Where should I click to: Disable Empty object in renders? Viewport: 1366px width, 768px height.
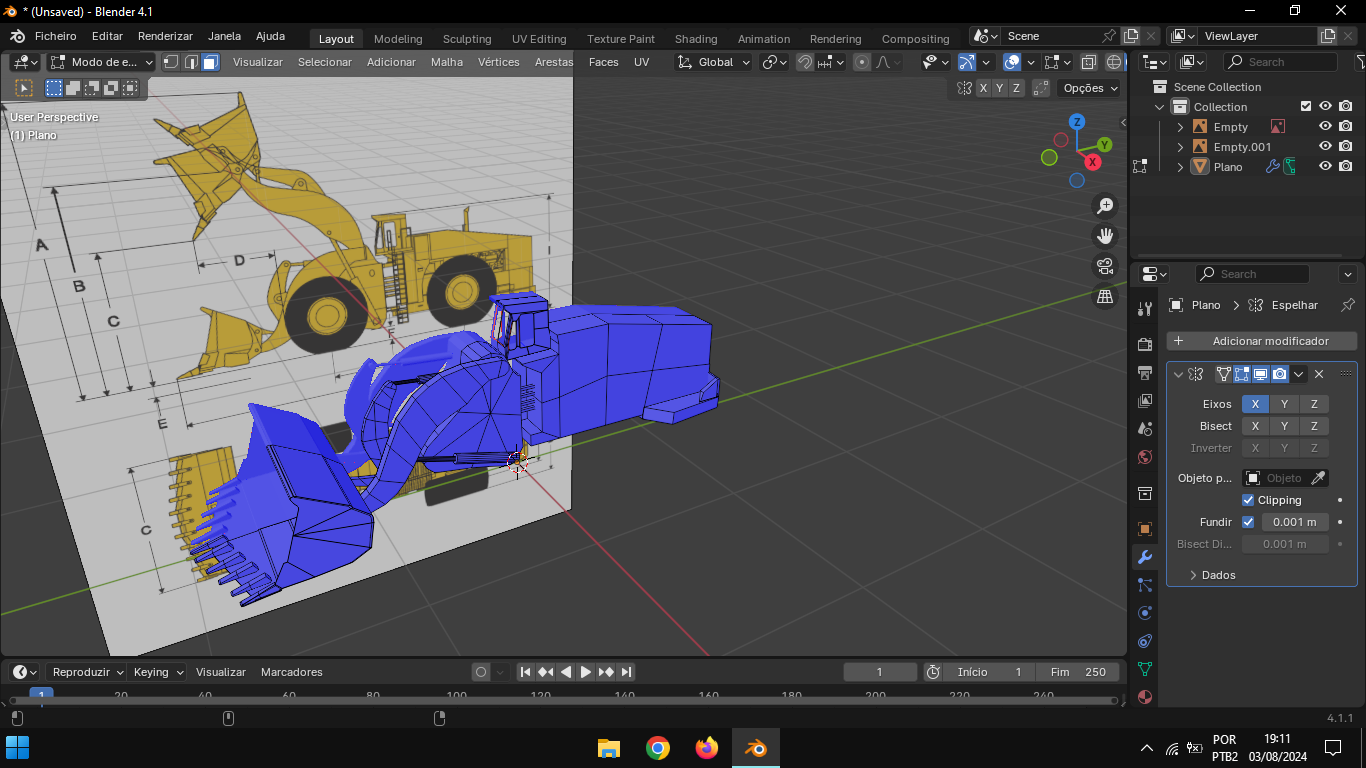(x=1346, y=126)
